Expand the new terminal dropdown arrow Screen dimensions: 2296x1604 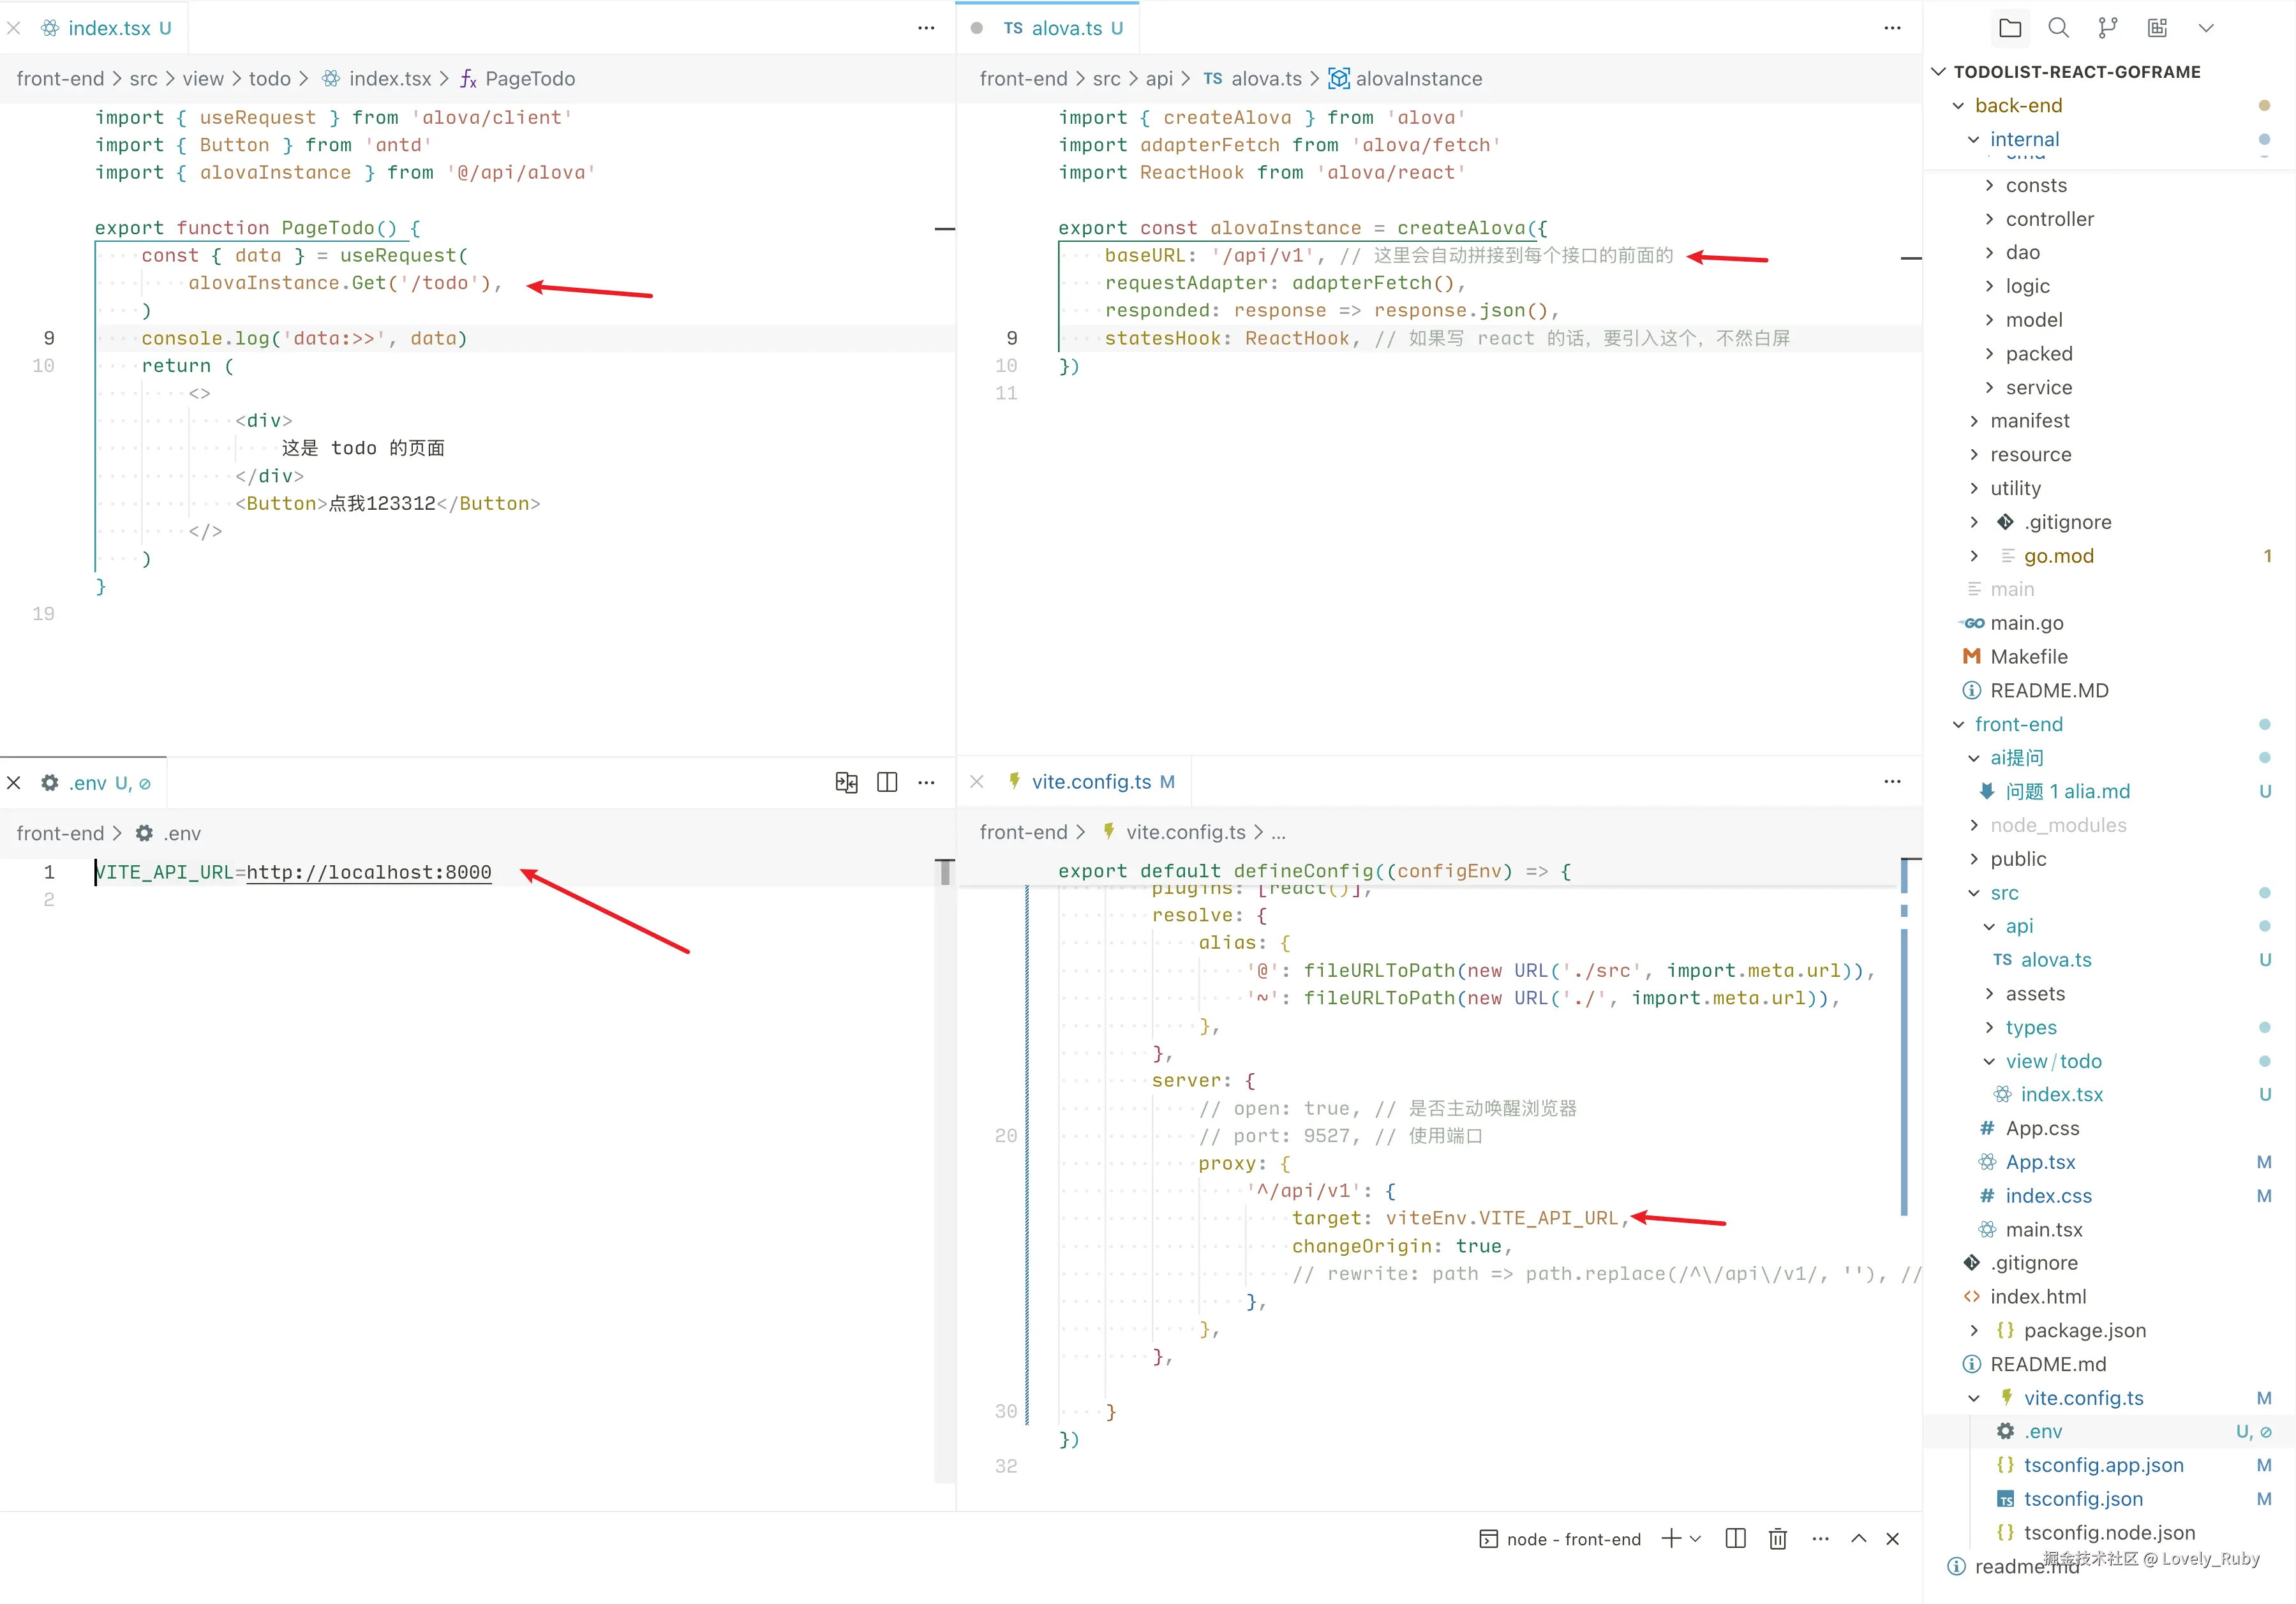click(1695, 1539)
